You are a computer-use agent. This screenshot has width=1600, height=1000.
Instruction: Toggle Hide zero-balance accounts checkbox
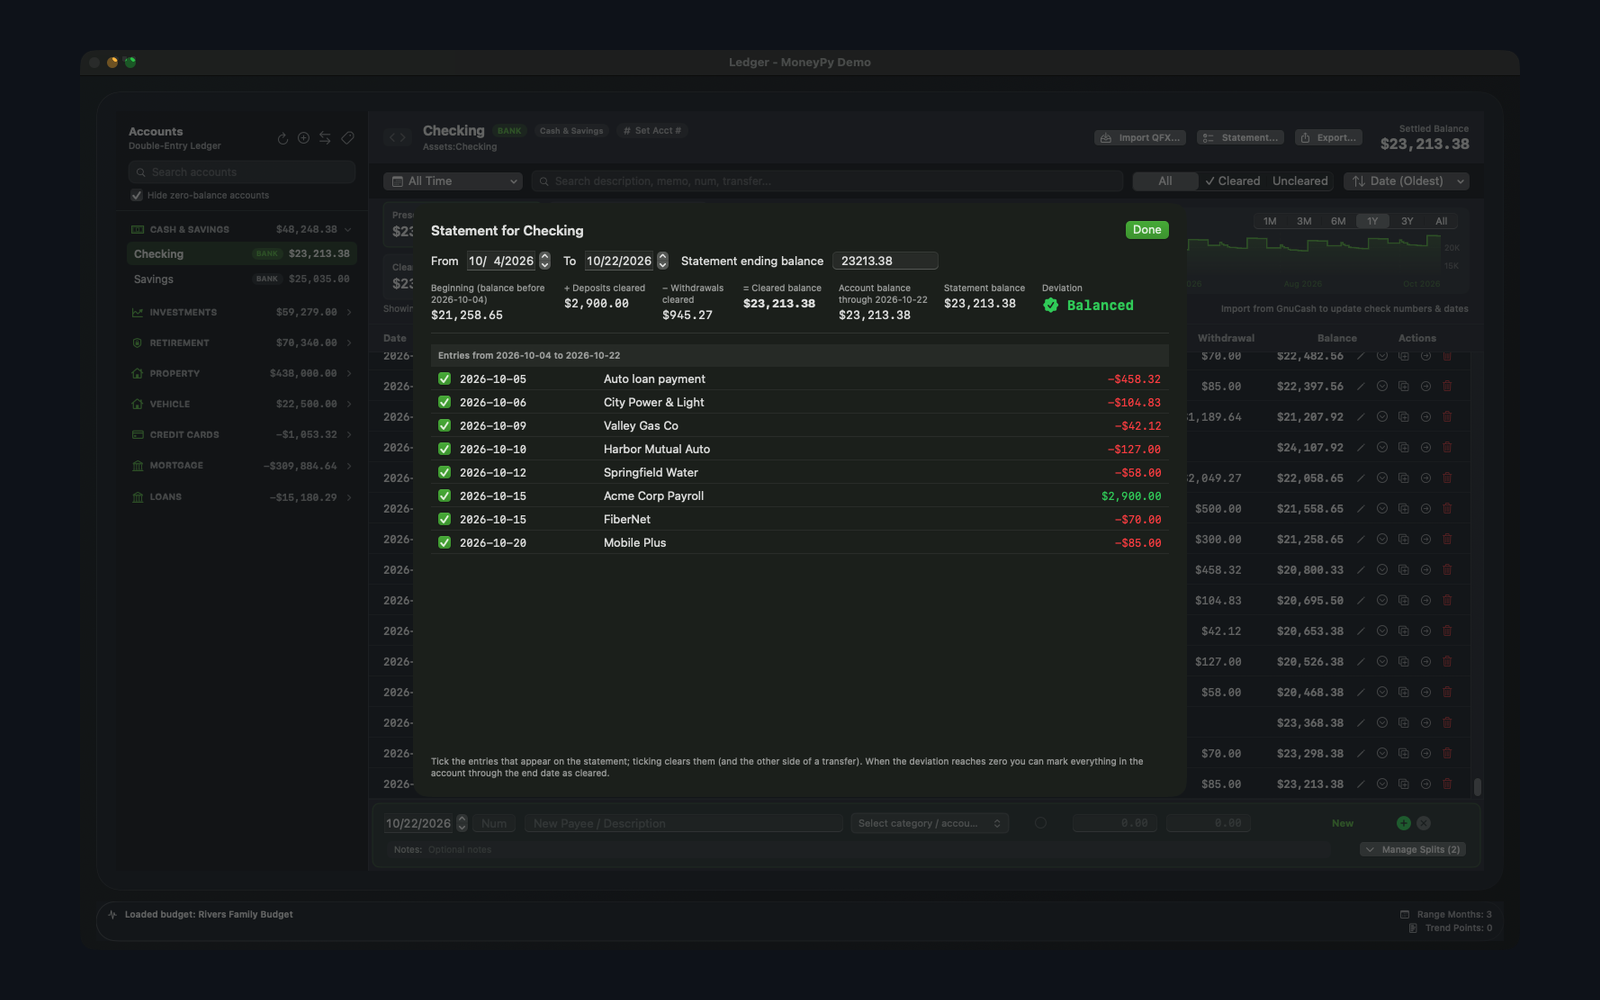(x=136, y=195)
